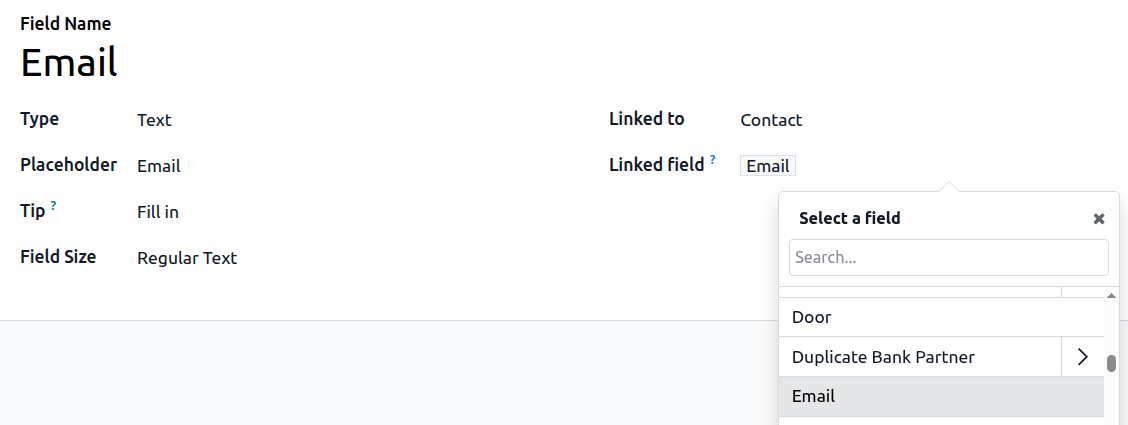Select Door from the field list
The image size is (1128, 425).
point(811,317)
